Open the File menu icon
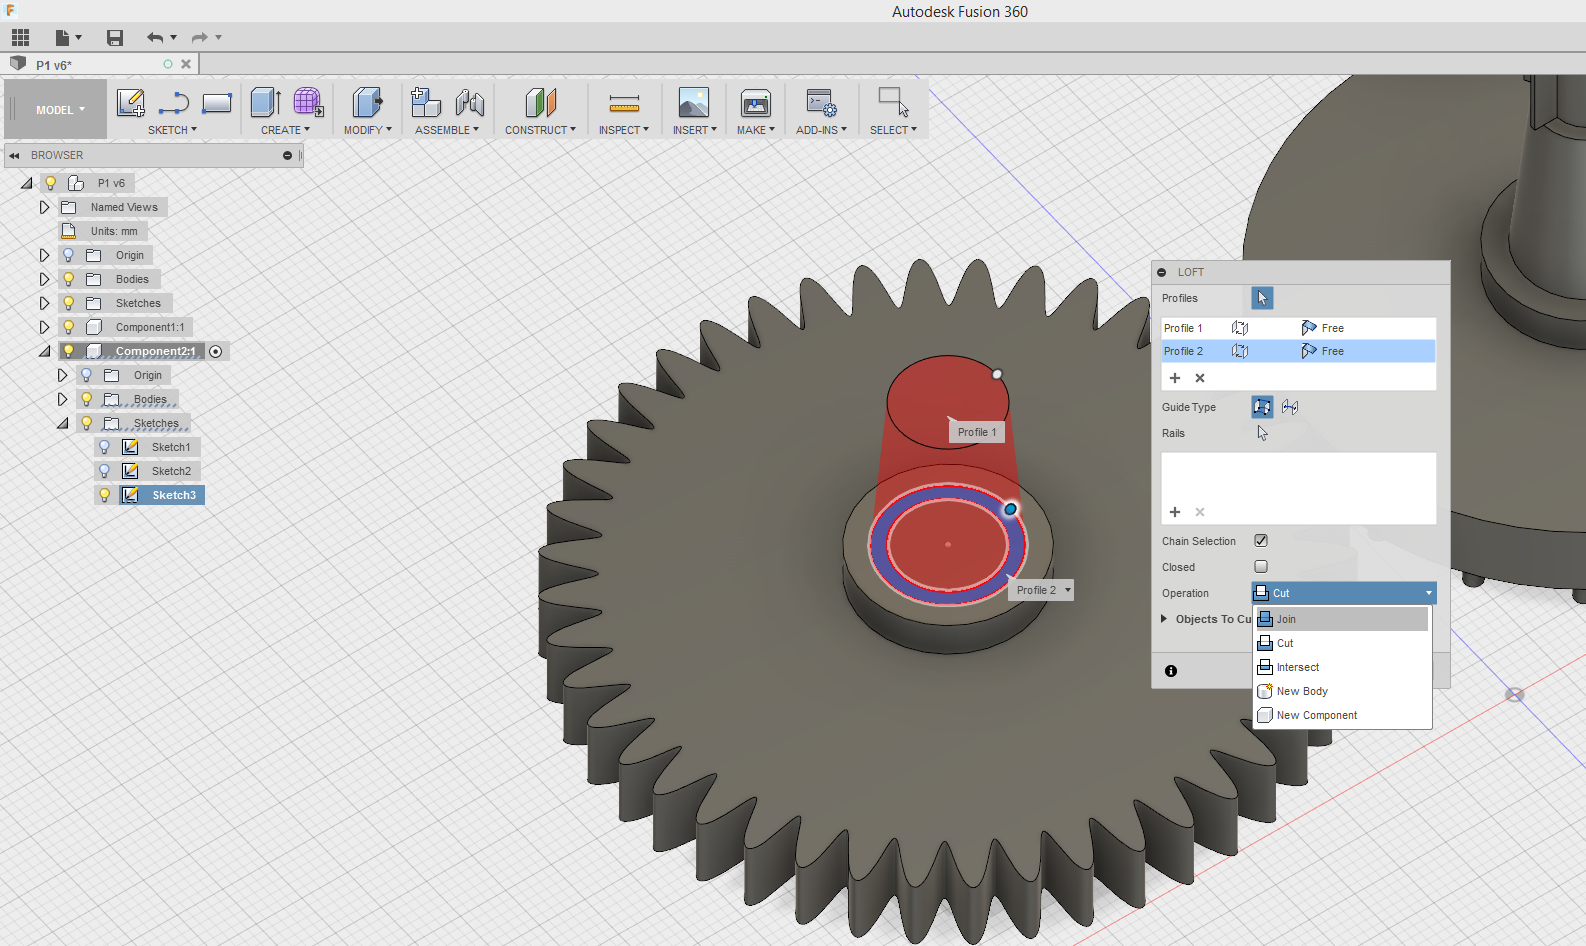 [x=67, y=38]
